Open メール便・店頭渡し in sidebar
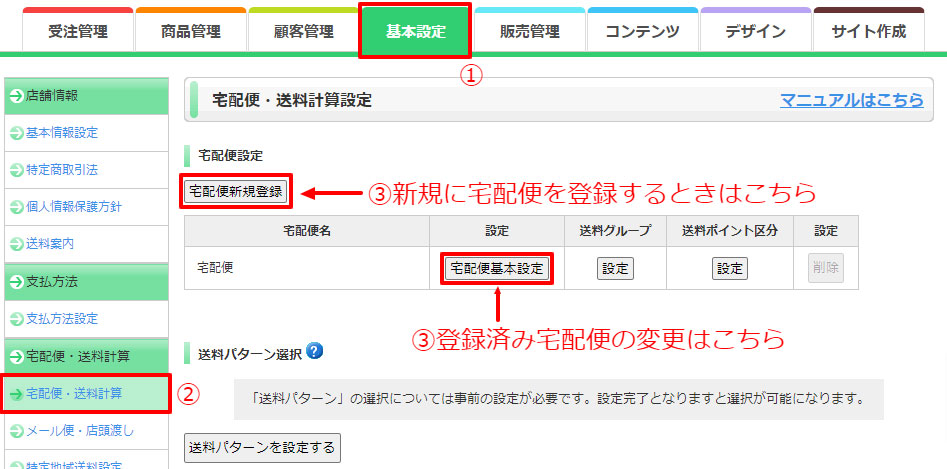The image size is (947, 469). (x=80, y=430)
